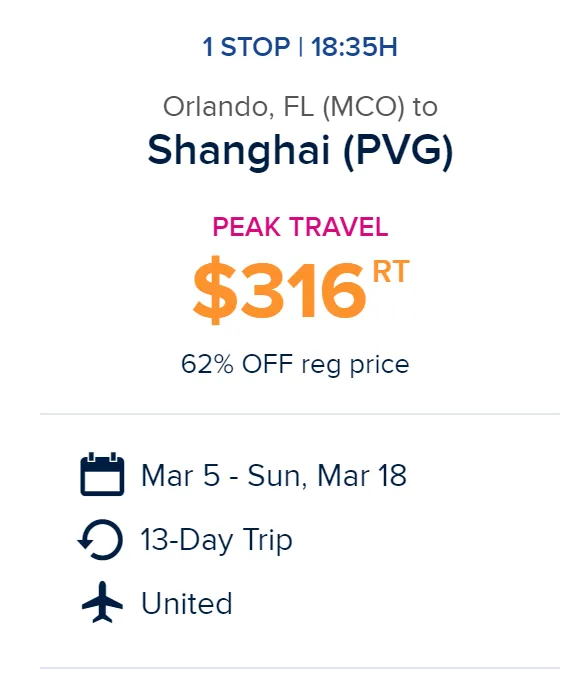Click the pink PEAK TRAVEL label

tap(300, 227)
